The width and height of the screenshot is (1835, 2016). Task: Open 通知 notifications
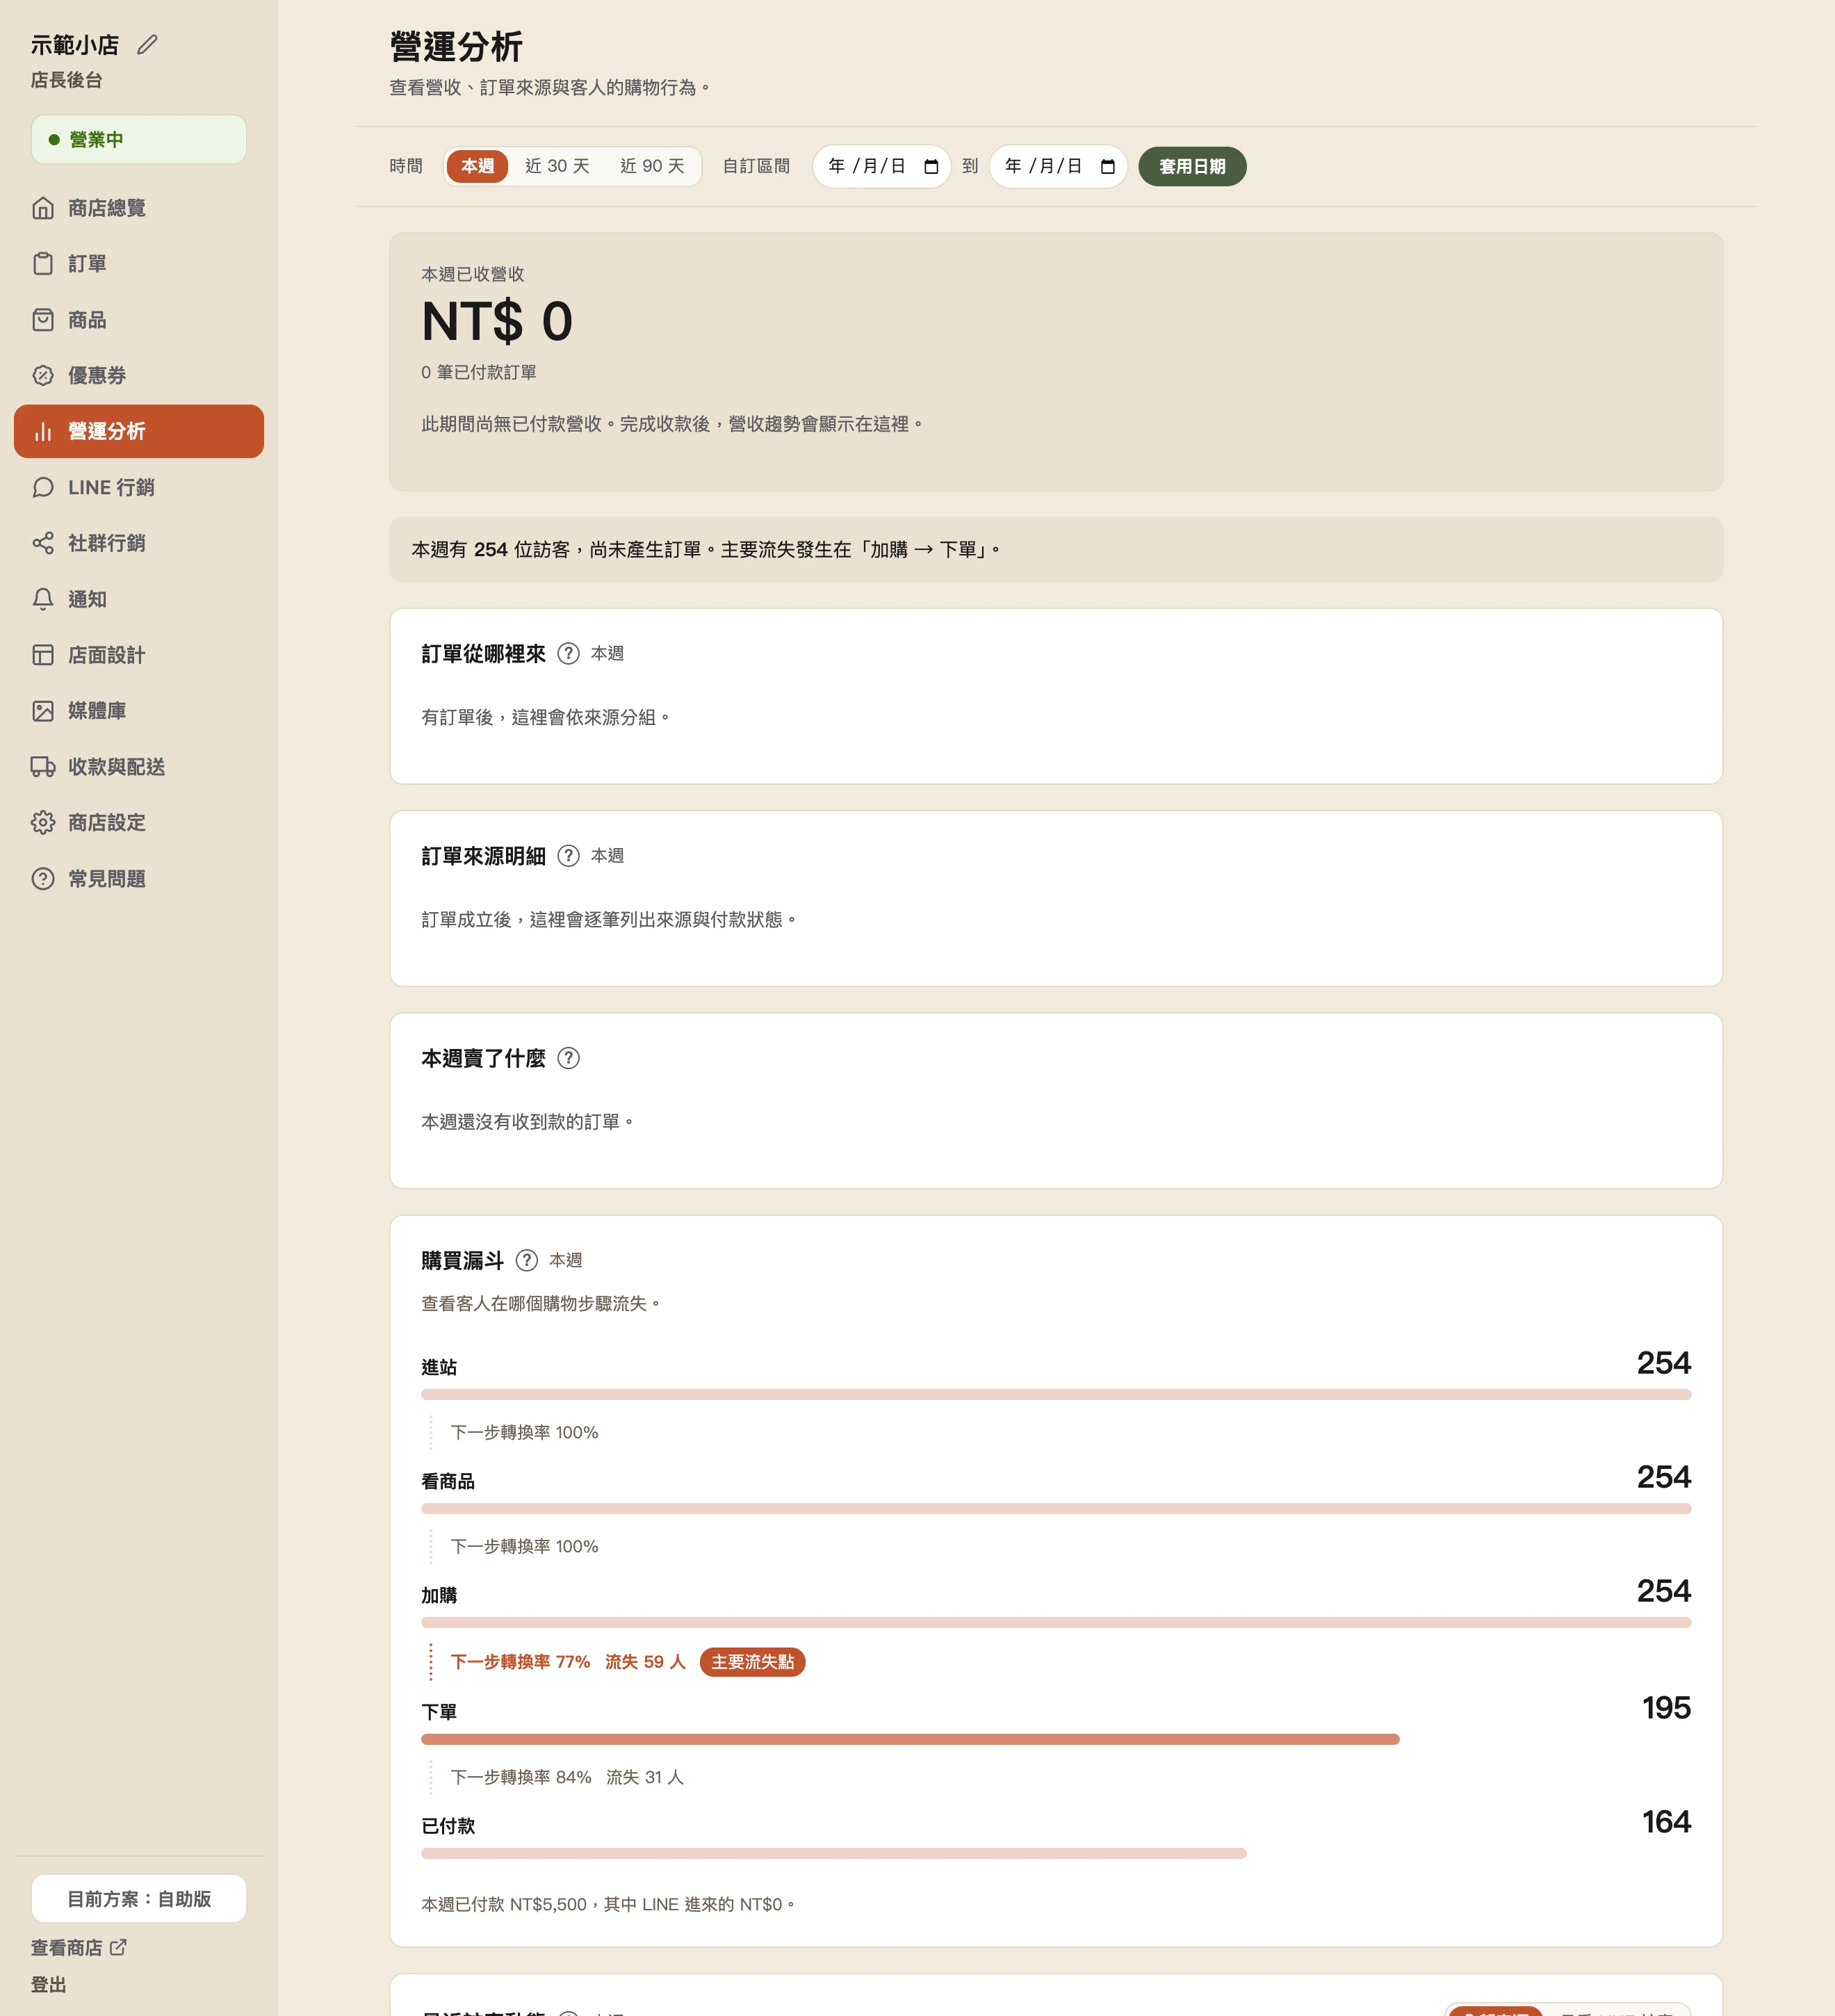coord(139,599)
